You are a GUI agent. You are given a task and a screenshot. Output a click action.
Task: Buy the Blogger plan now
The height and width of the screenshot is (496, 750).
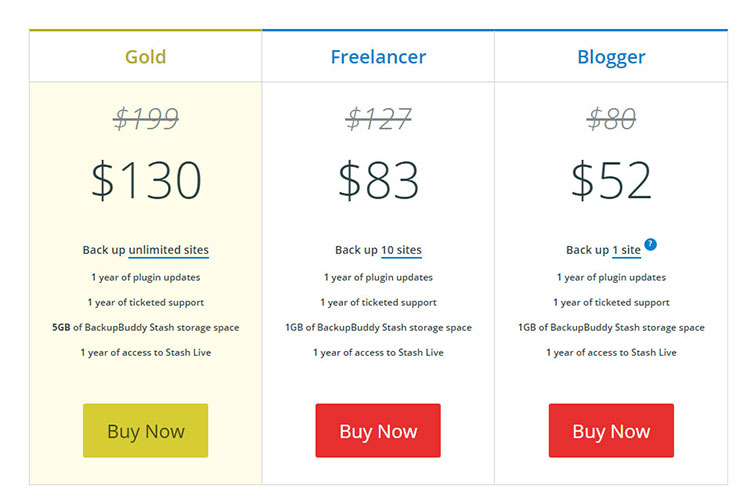click(611, 431)
